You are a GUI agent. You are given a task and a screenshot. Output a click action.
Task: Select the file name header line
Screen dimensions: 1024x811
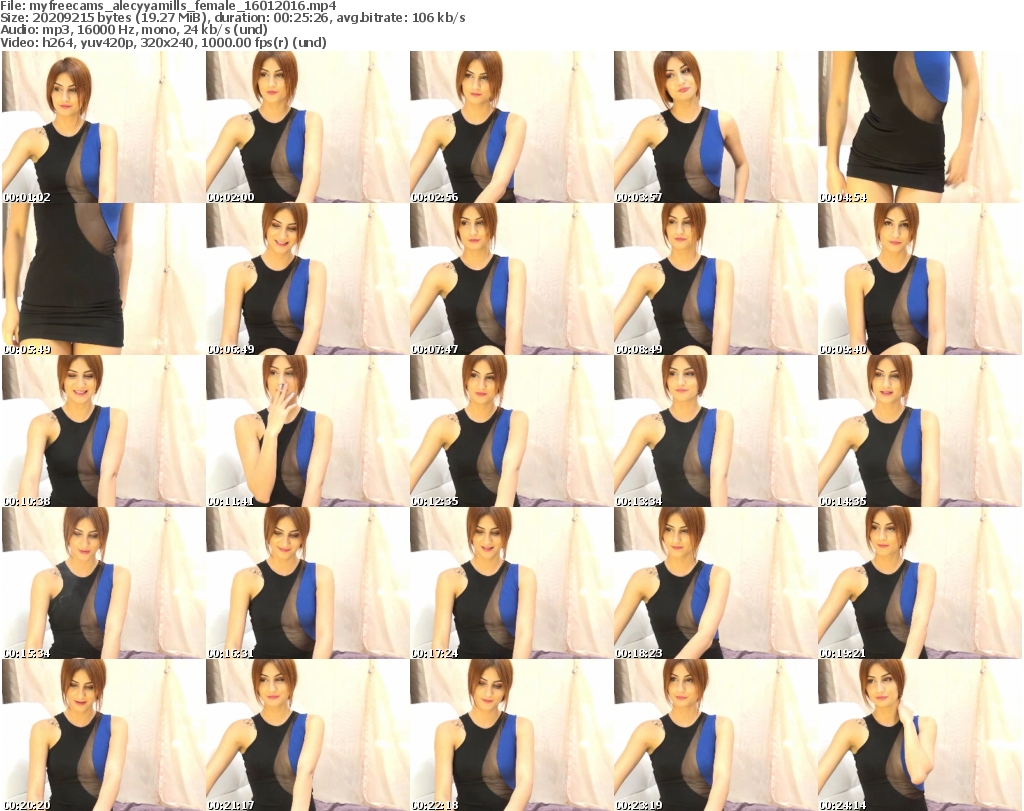168,6
